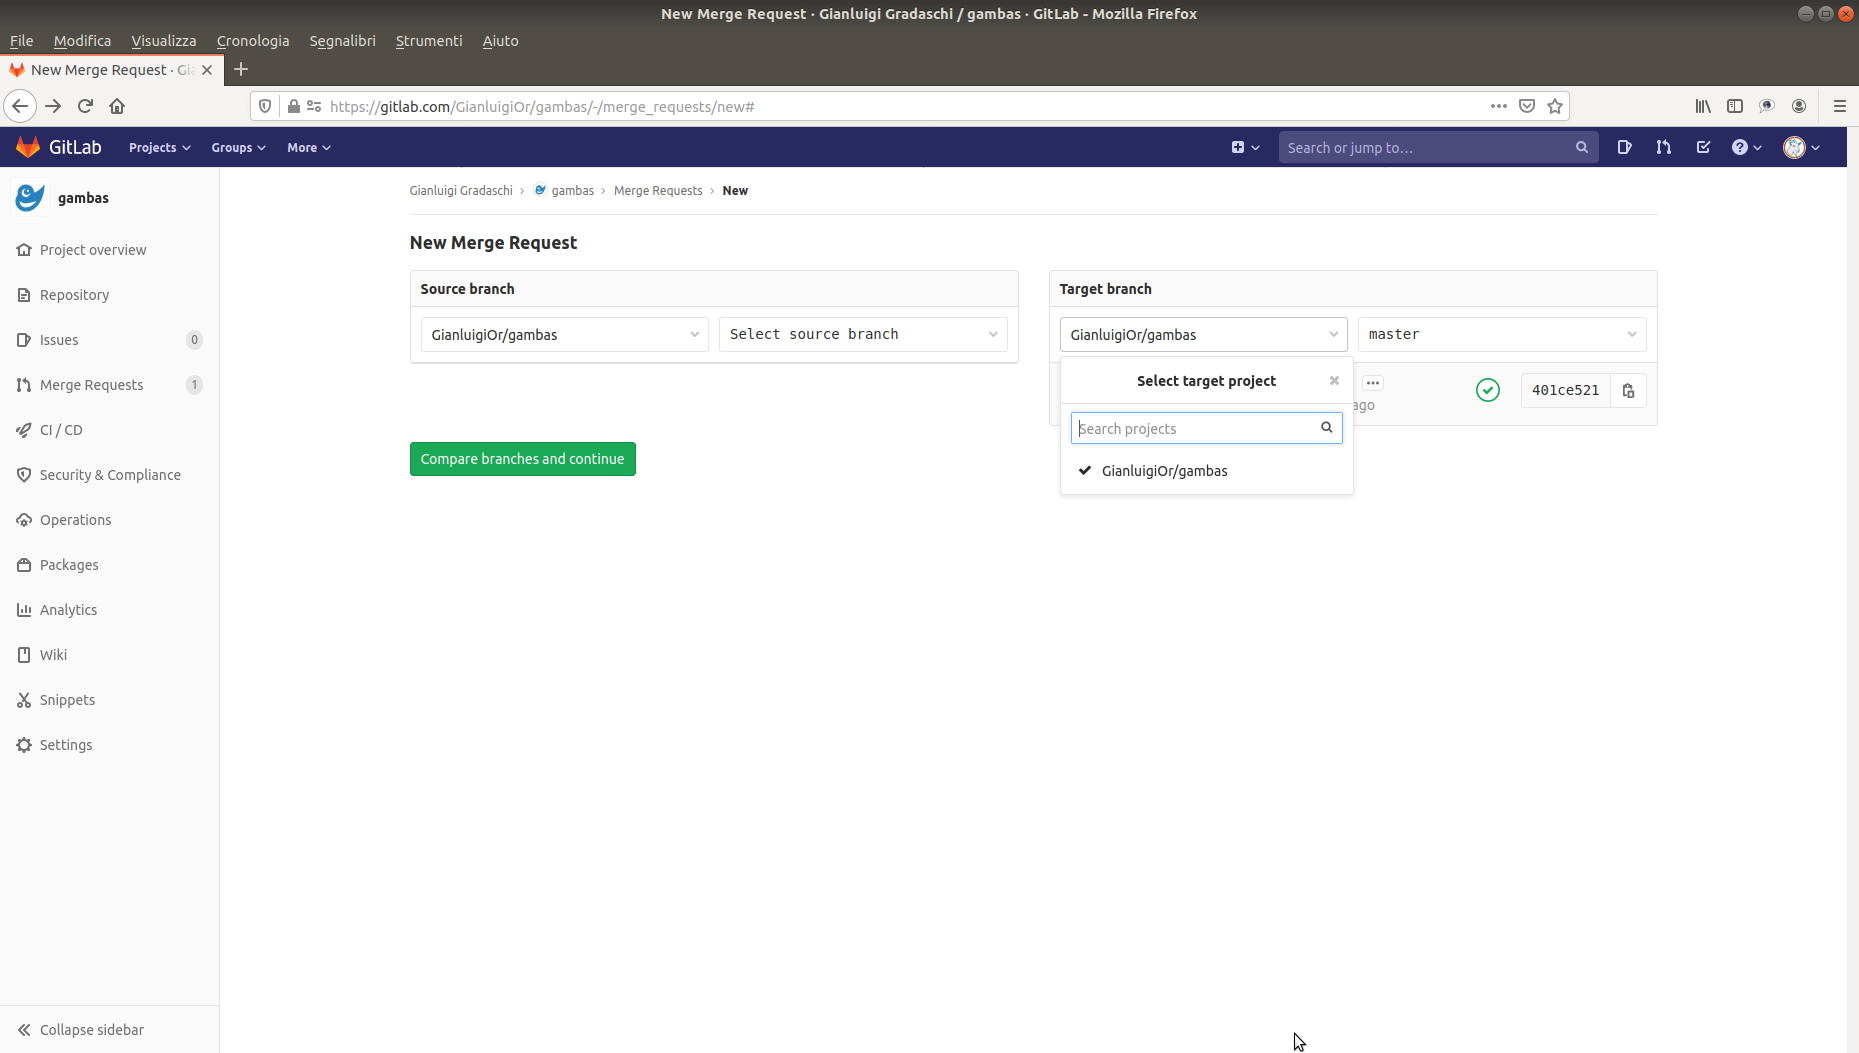Select the checked GianluigiOr/gambas project entry
1859x1053 pixels.
[x=1164, y=471]
